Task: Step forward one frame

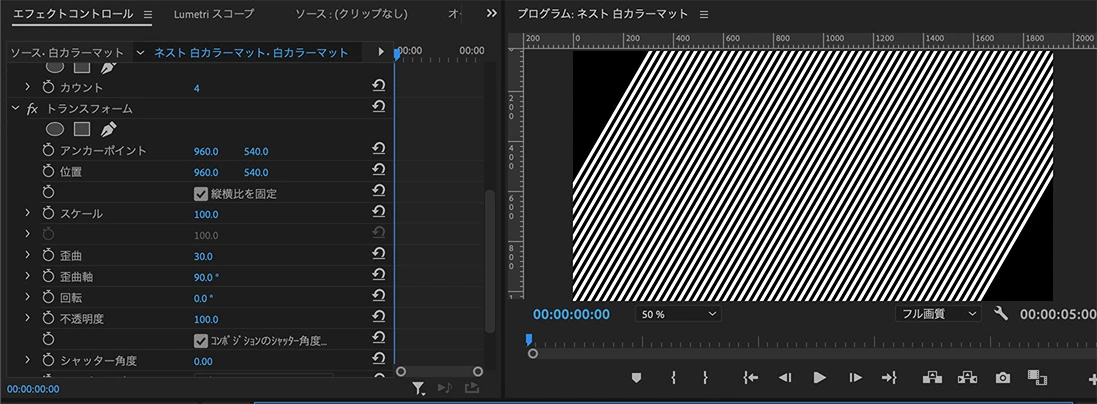Action: 856,377
